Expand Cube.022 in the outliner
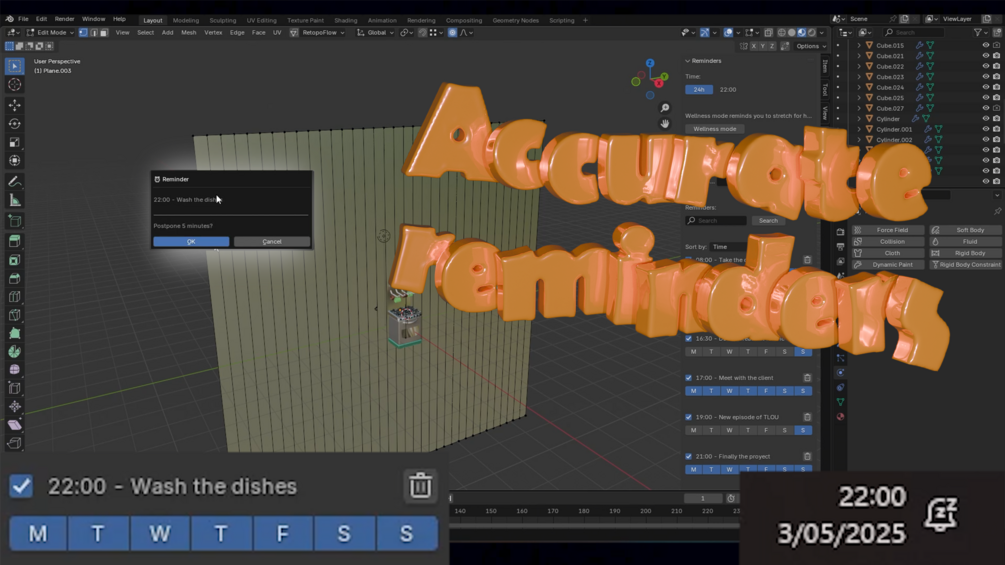This screenshot has width=1005, height=565. (x=859, y=67)
